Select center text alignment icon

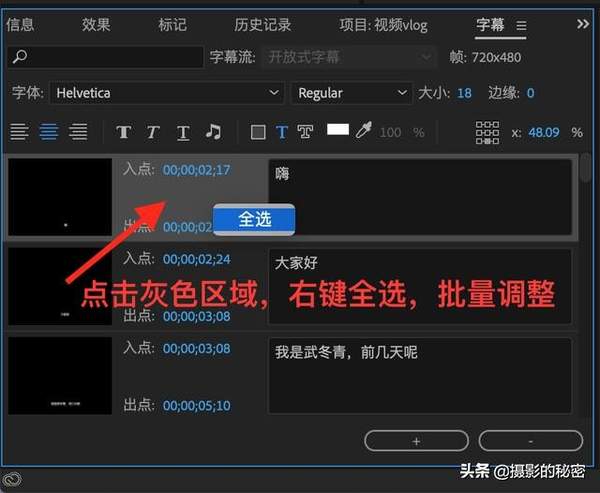49,132
